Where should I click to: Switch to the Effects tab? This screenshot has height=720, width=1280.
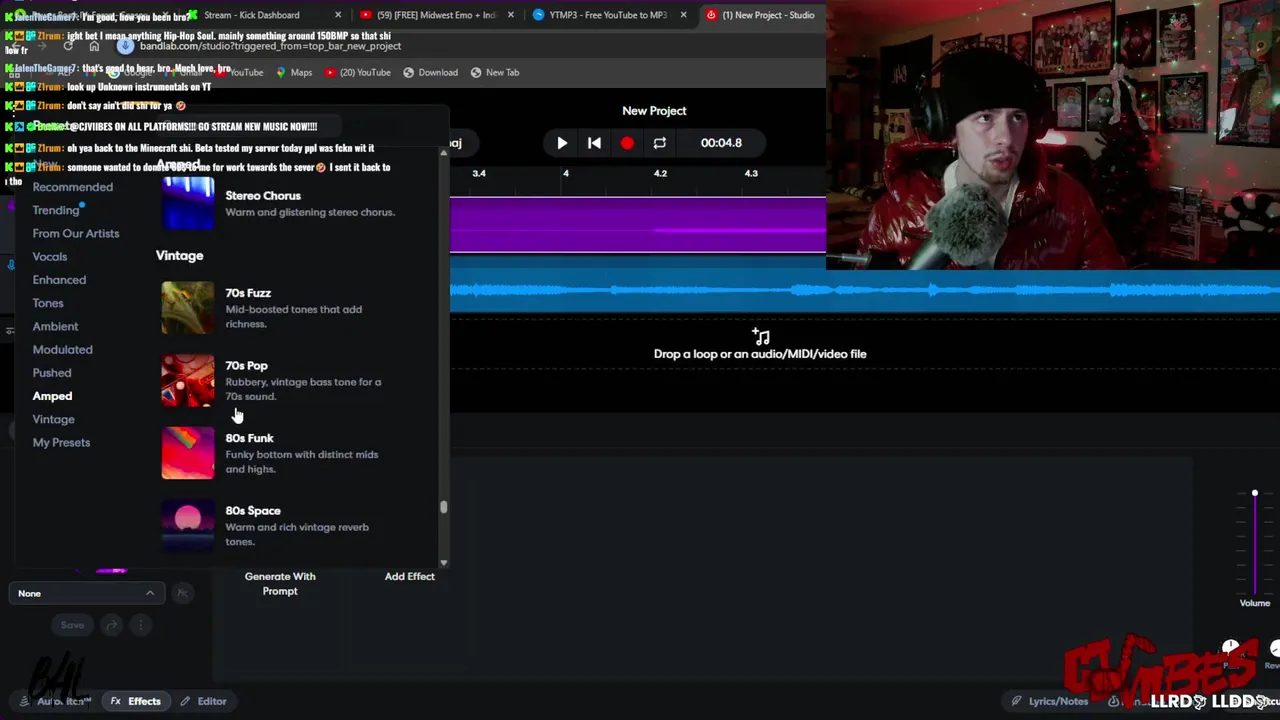click(x=135, y=701)
